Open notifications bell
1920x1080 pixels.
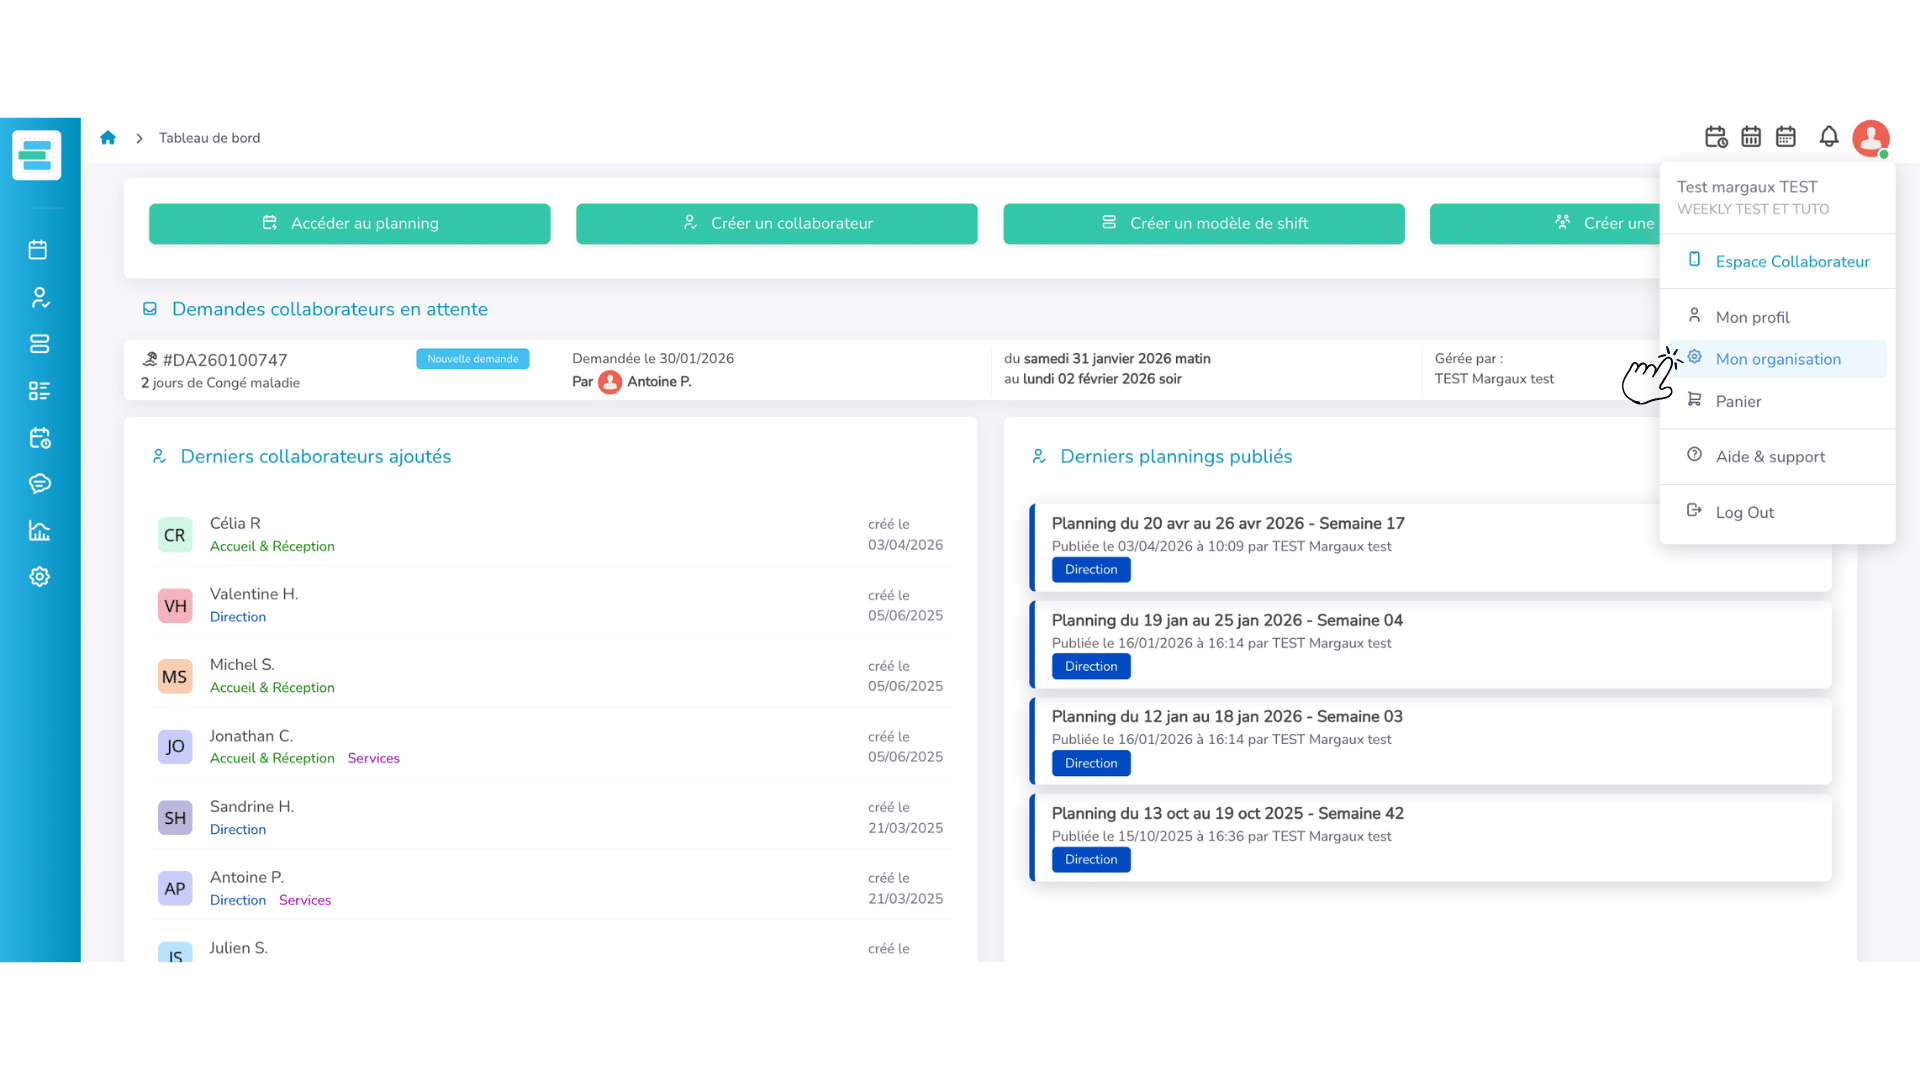[x=1829, y=137]
